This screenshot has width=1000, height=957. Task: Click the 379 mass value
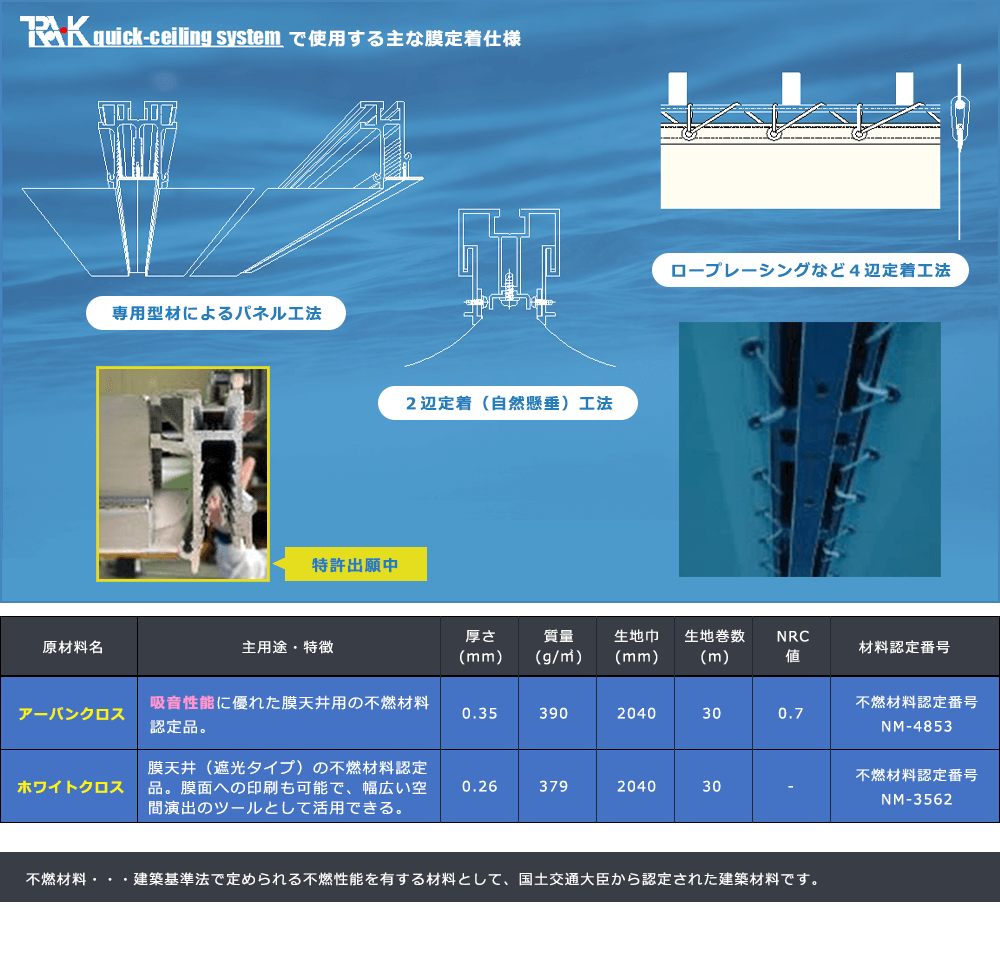tap(554, 786)
